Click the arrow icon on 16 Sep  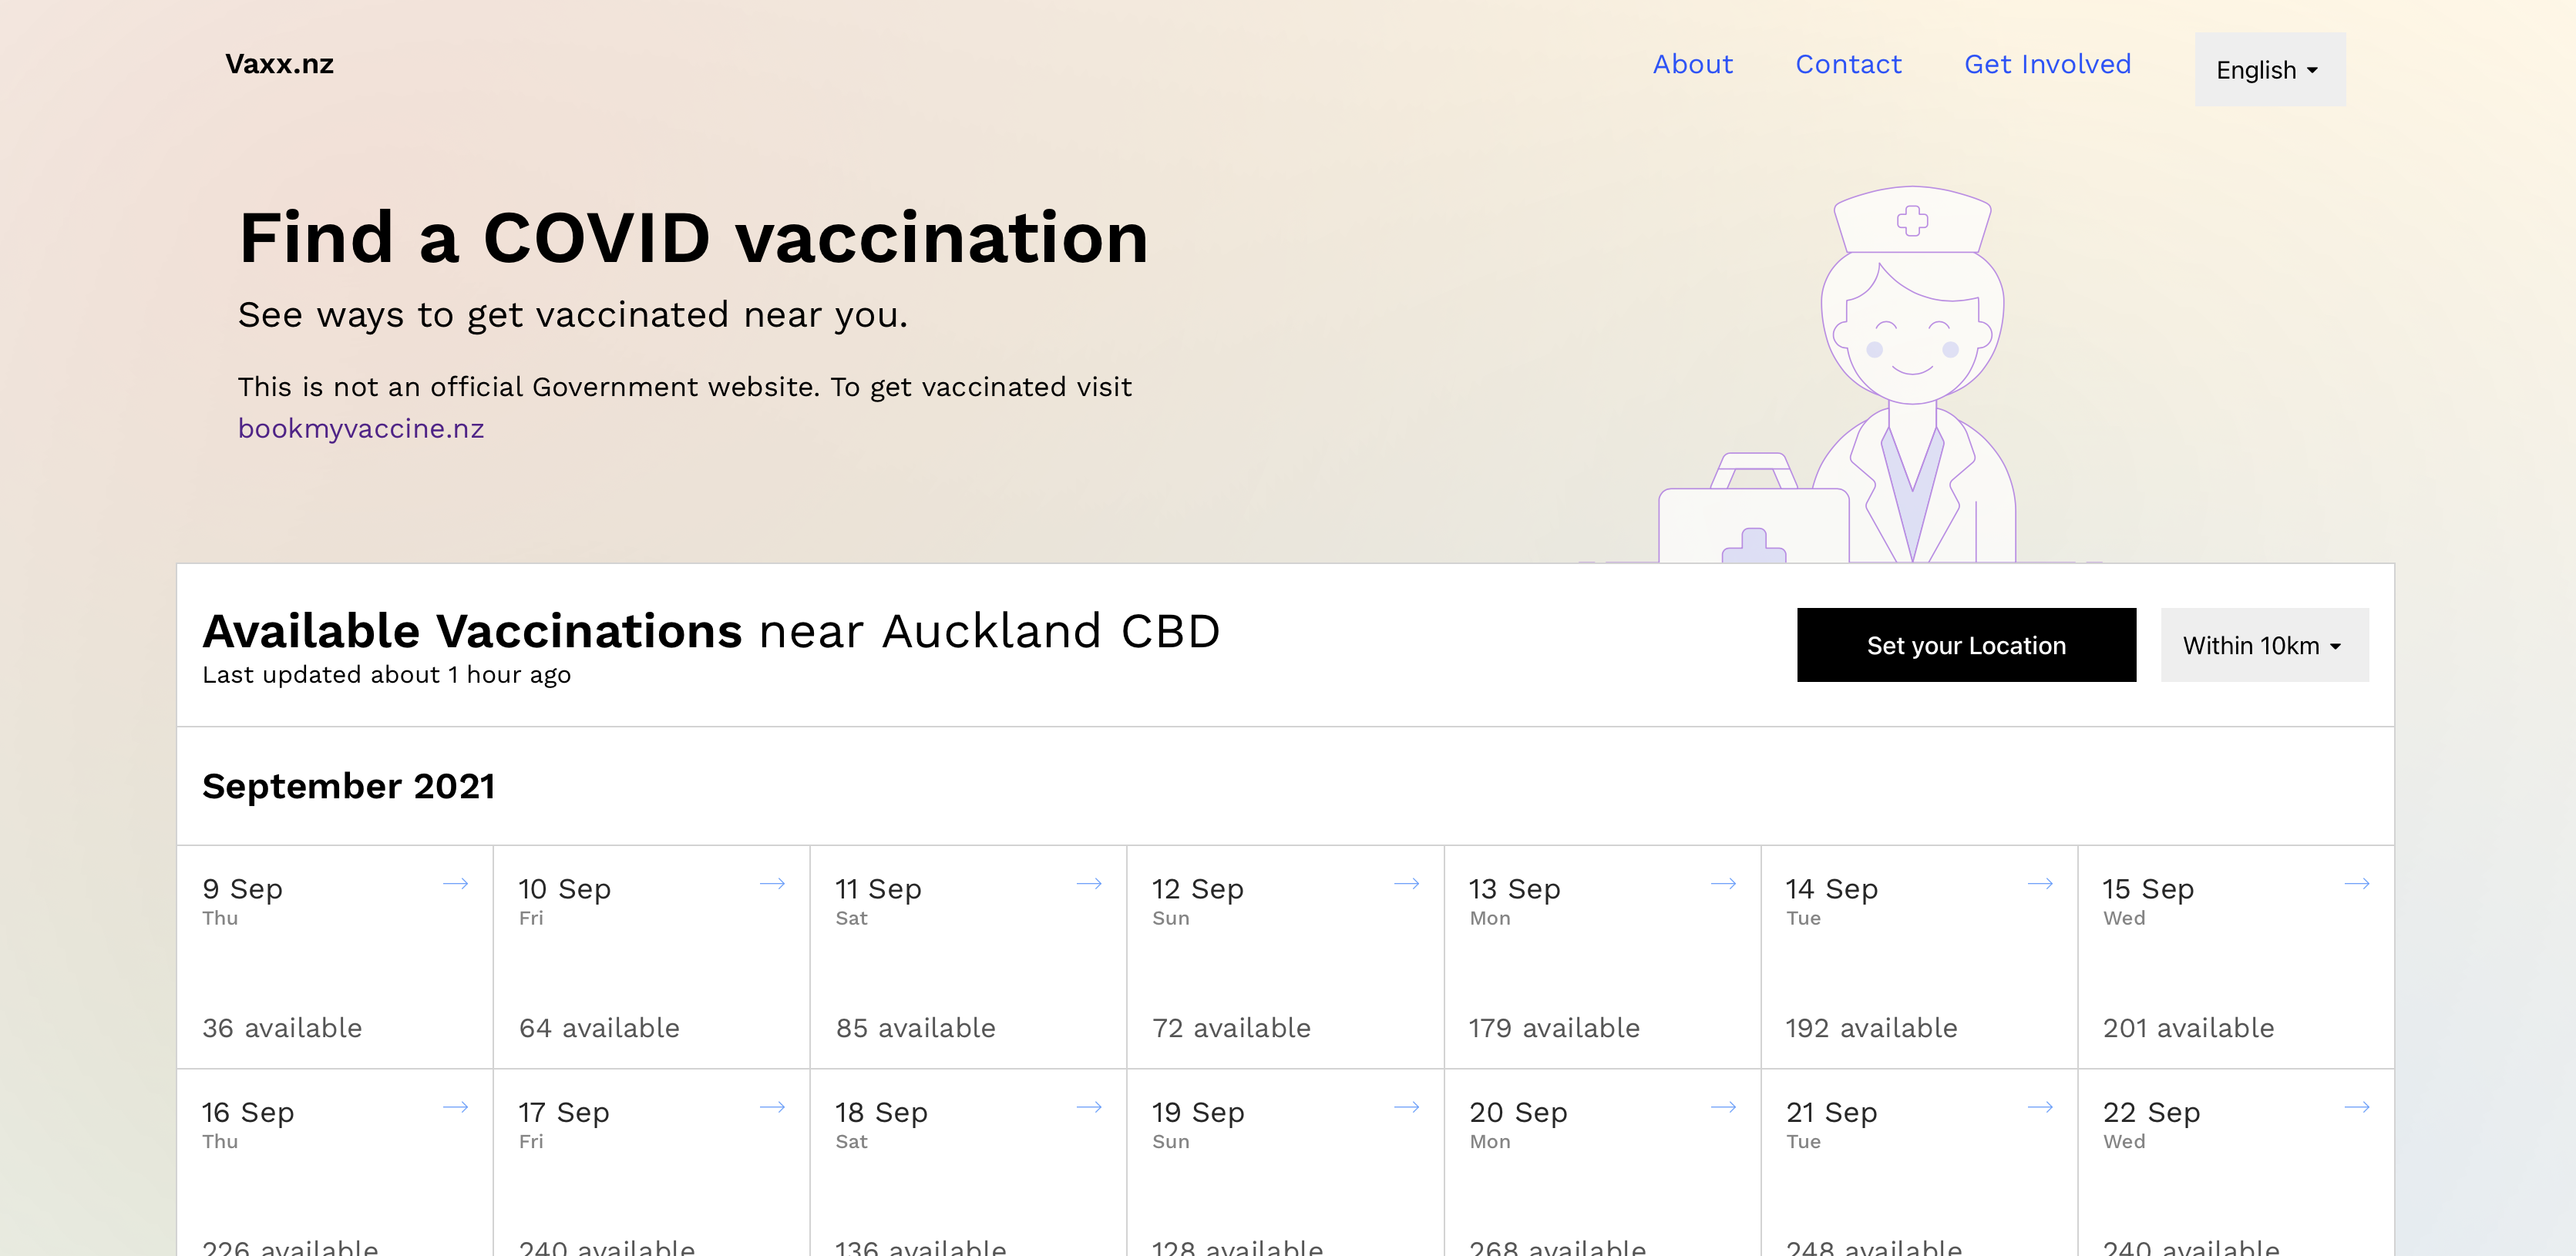click(x=456, y=1107)
